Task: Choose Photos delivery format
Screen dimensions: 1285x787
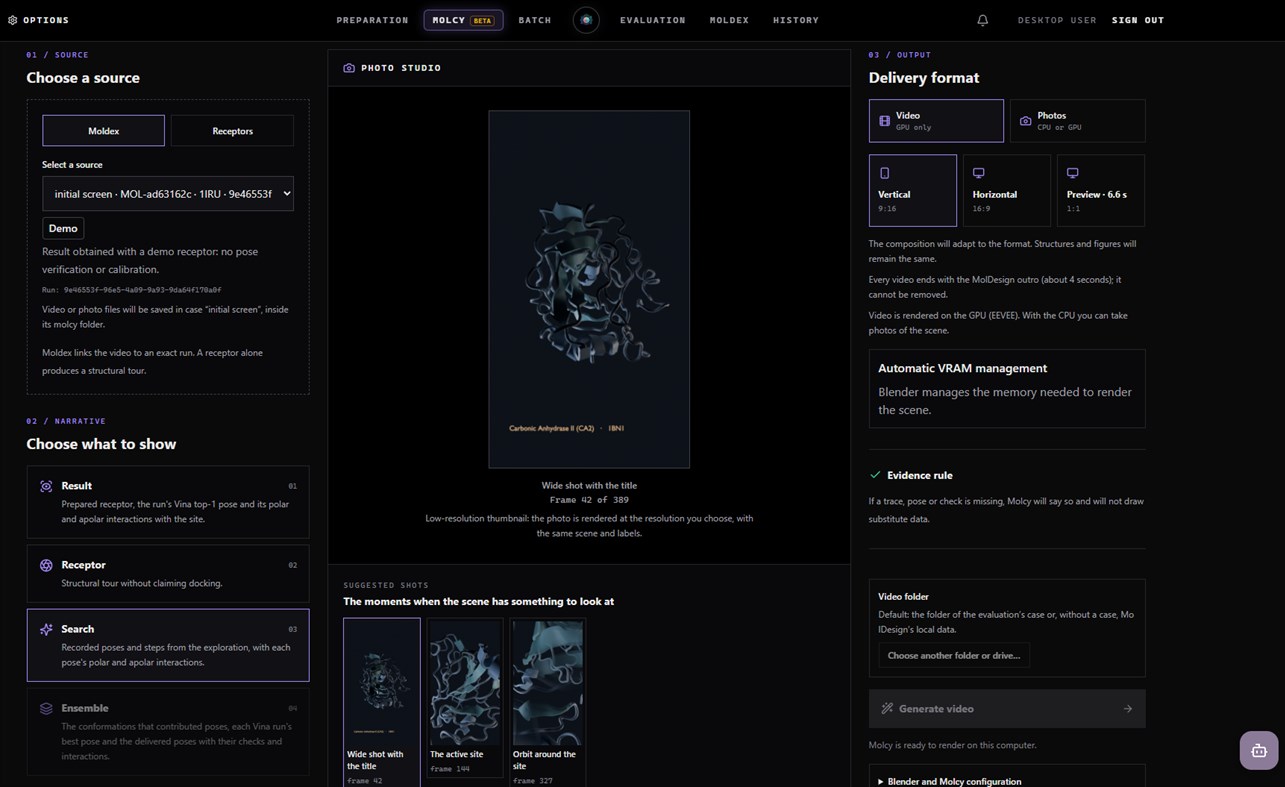Action: [1078, 121]
